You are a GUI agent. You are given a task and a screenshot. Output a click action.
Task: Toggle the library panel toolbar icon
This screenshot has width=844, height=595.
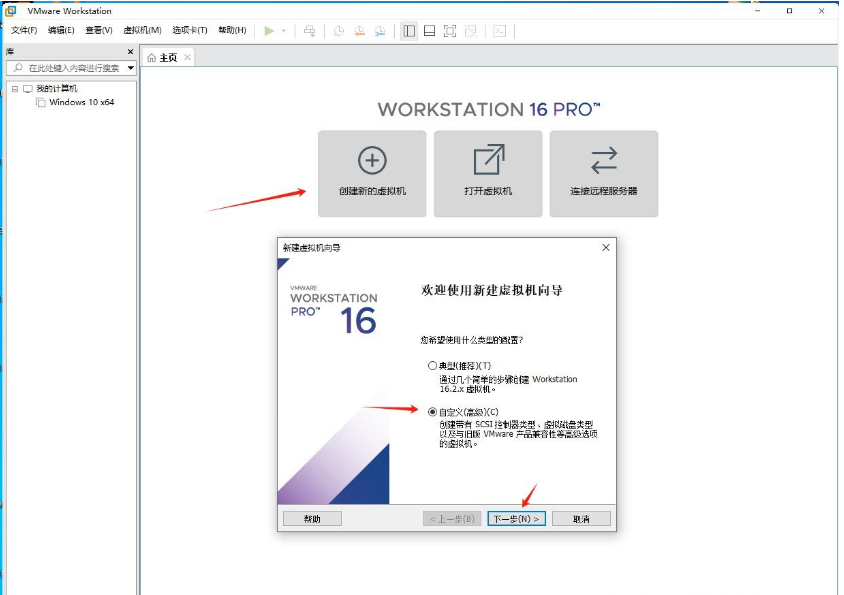tap(409, 29)
